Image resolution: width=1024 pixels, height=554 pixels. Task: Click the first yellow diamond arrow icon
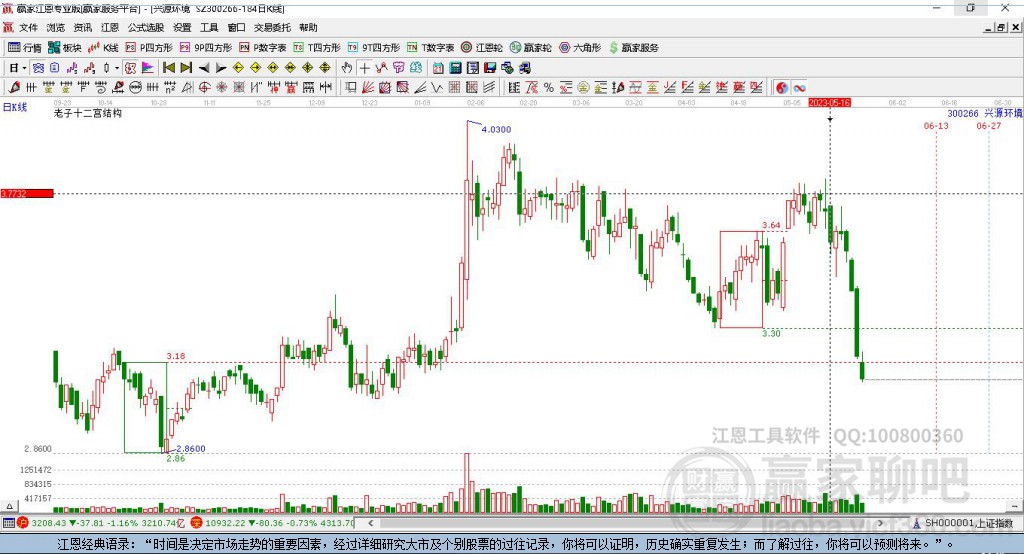(238, 68)
